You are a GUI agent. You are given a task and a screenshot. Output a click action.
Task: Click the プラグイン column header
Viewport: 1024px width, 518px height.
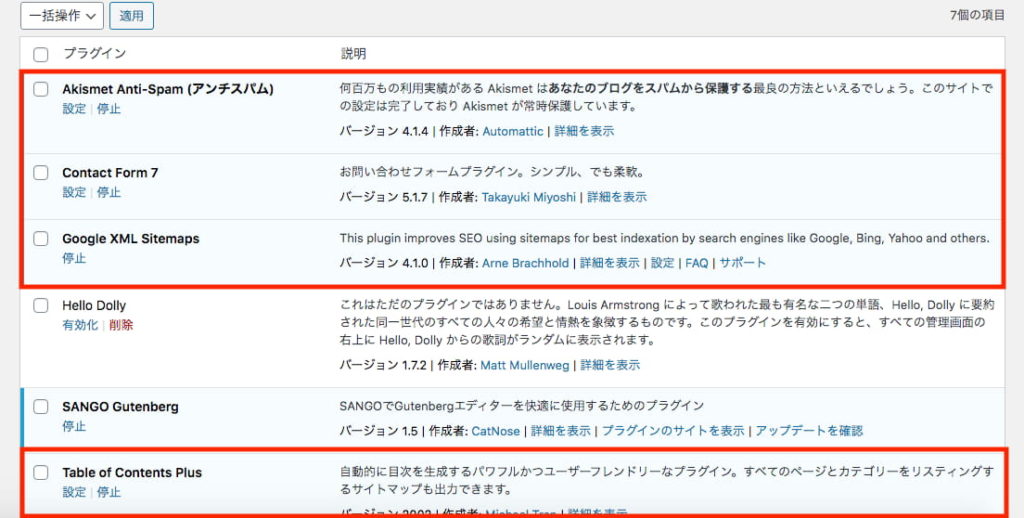tap(94, 54)
